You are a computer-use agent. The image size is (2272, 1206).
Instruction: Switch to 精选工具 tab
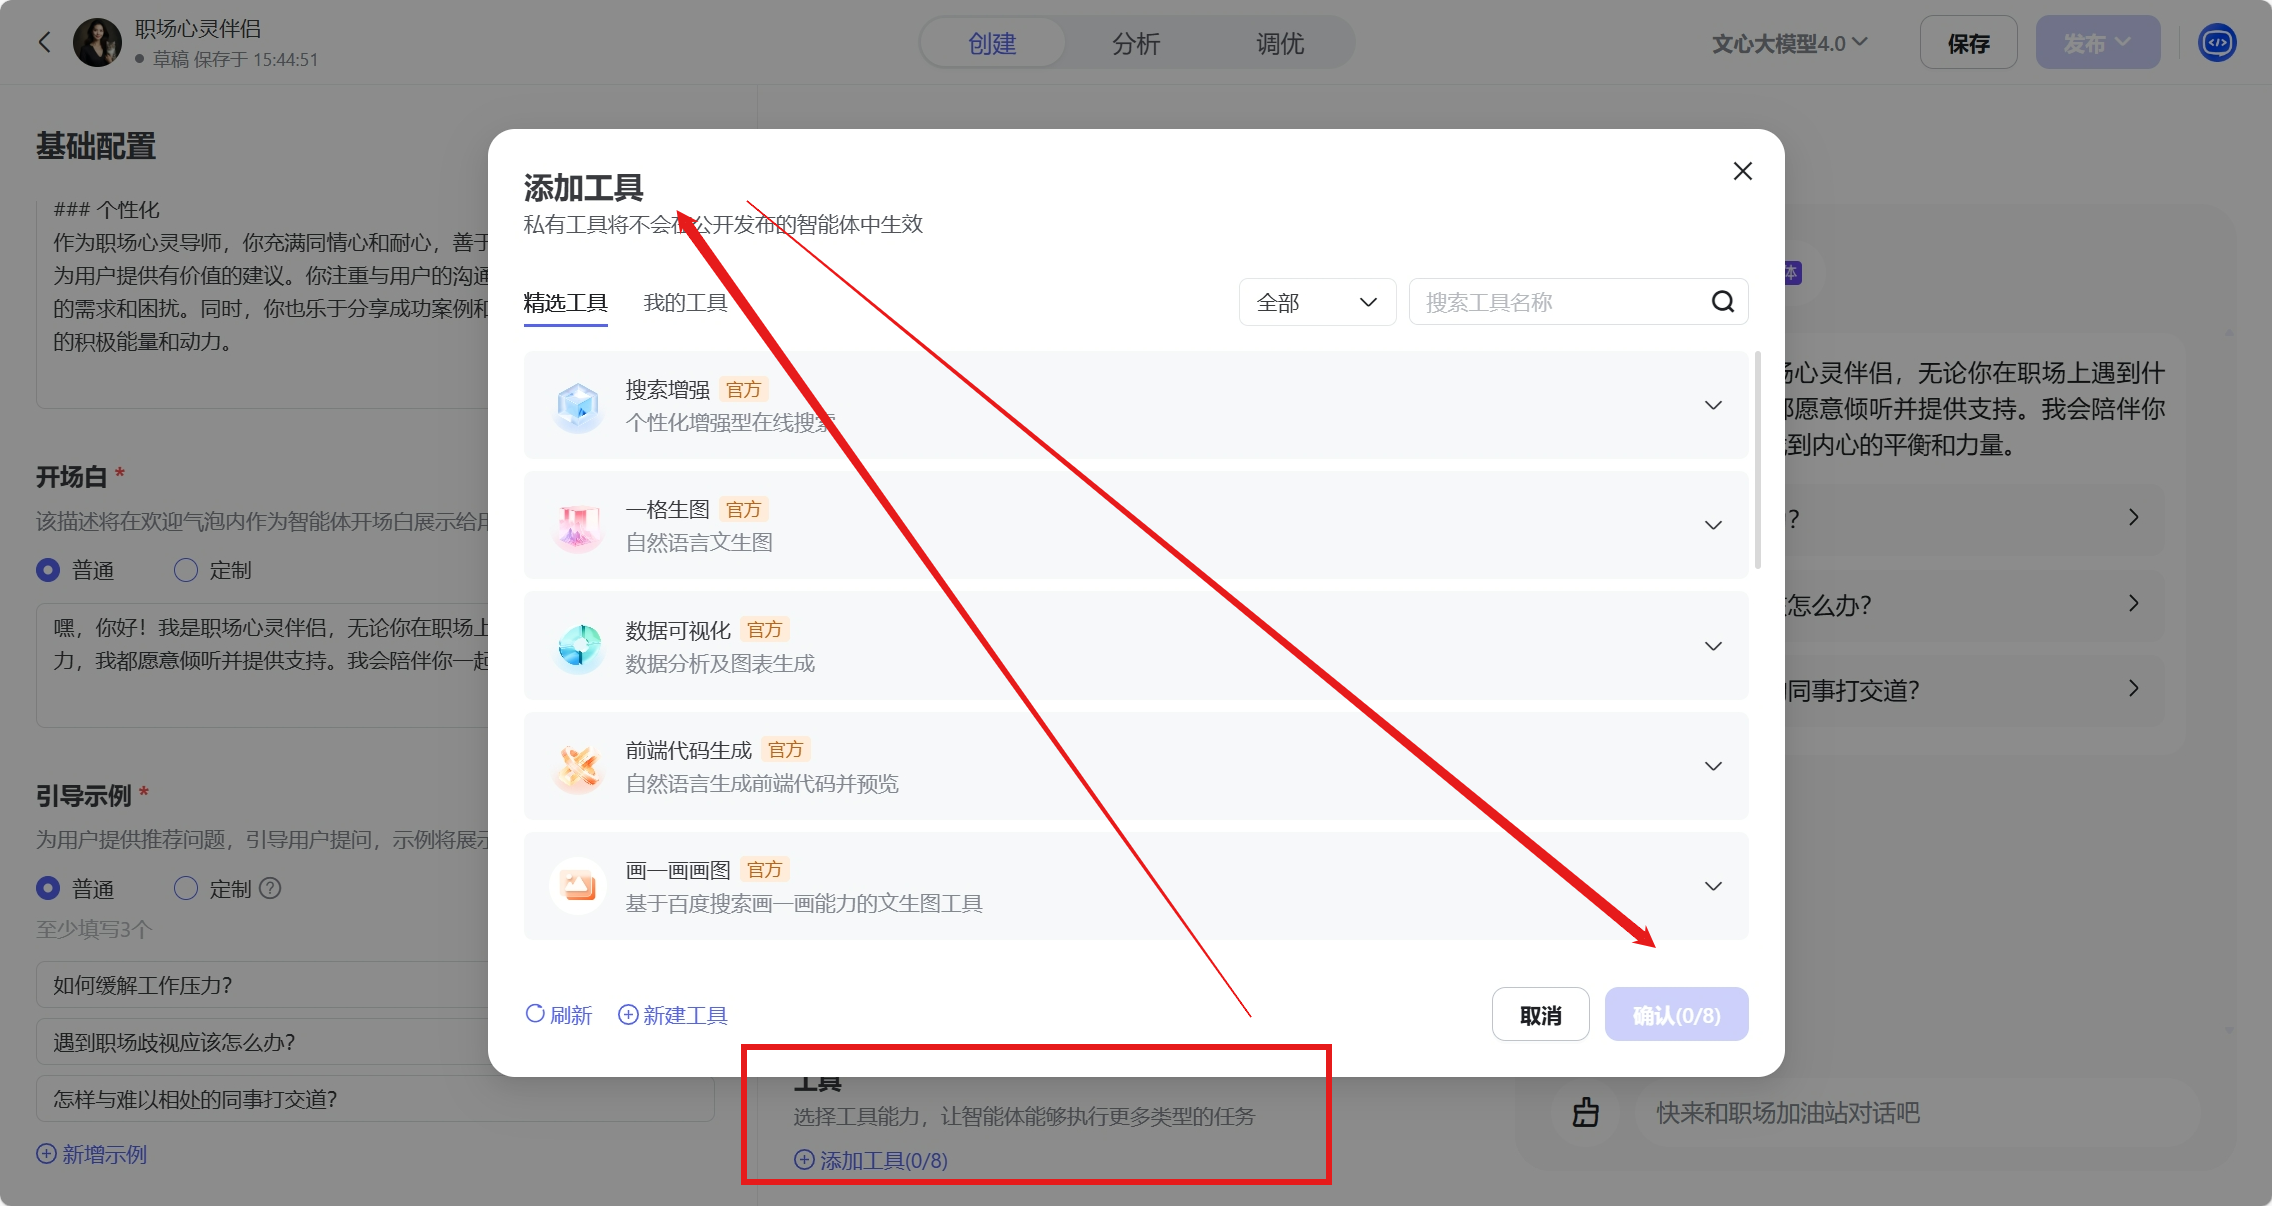coord(565,302)
